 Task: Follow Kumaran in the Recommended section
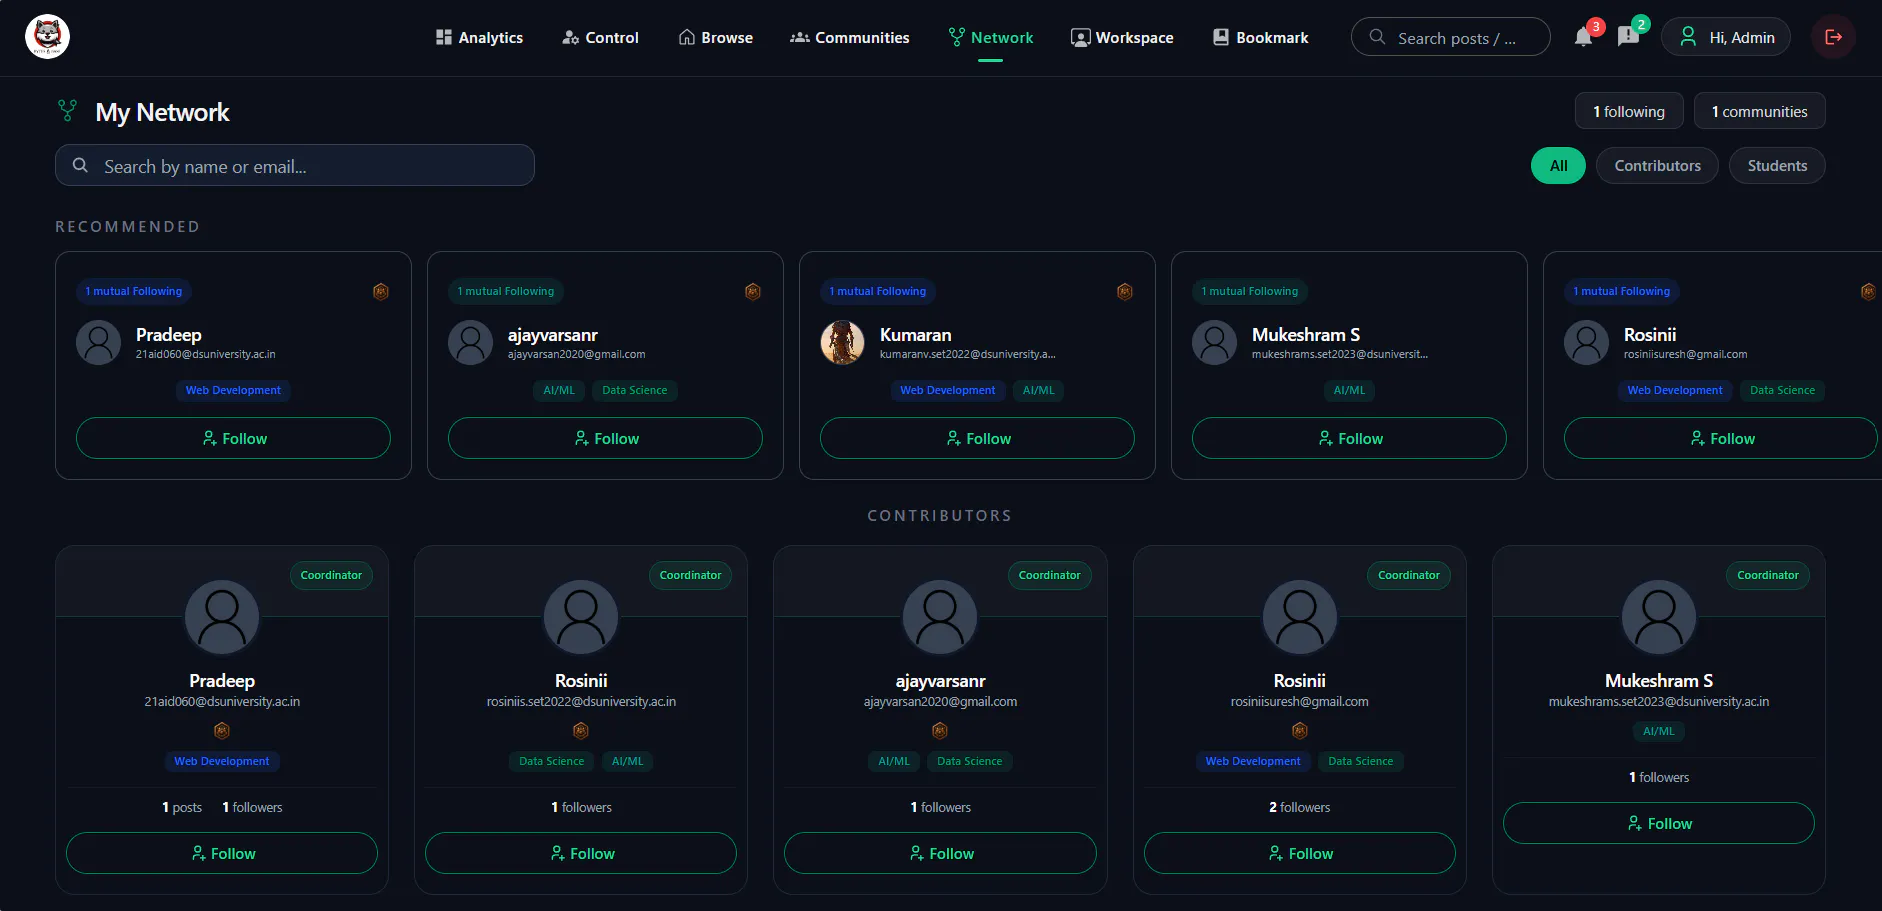(x=977, y=438)
